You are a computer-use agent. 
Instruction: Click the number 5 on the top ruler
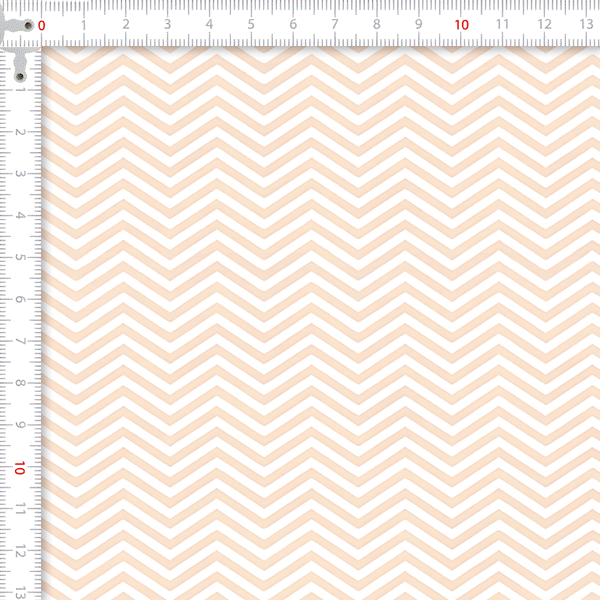(x=251, y=24)
